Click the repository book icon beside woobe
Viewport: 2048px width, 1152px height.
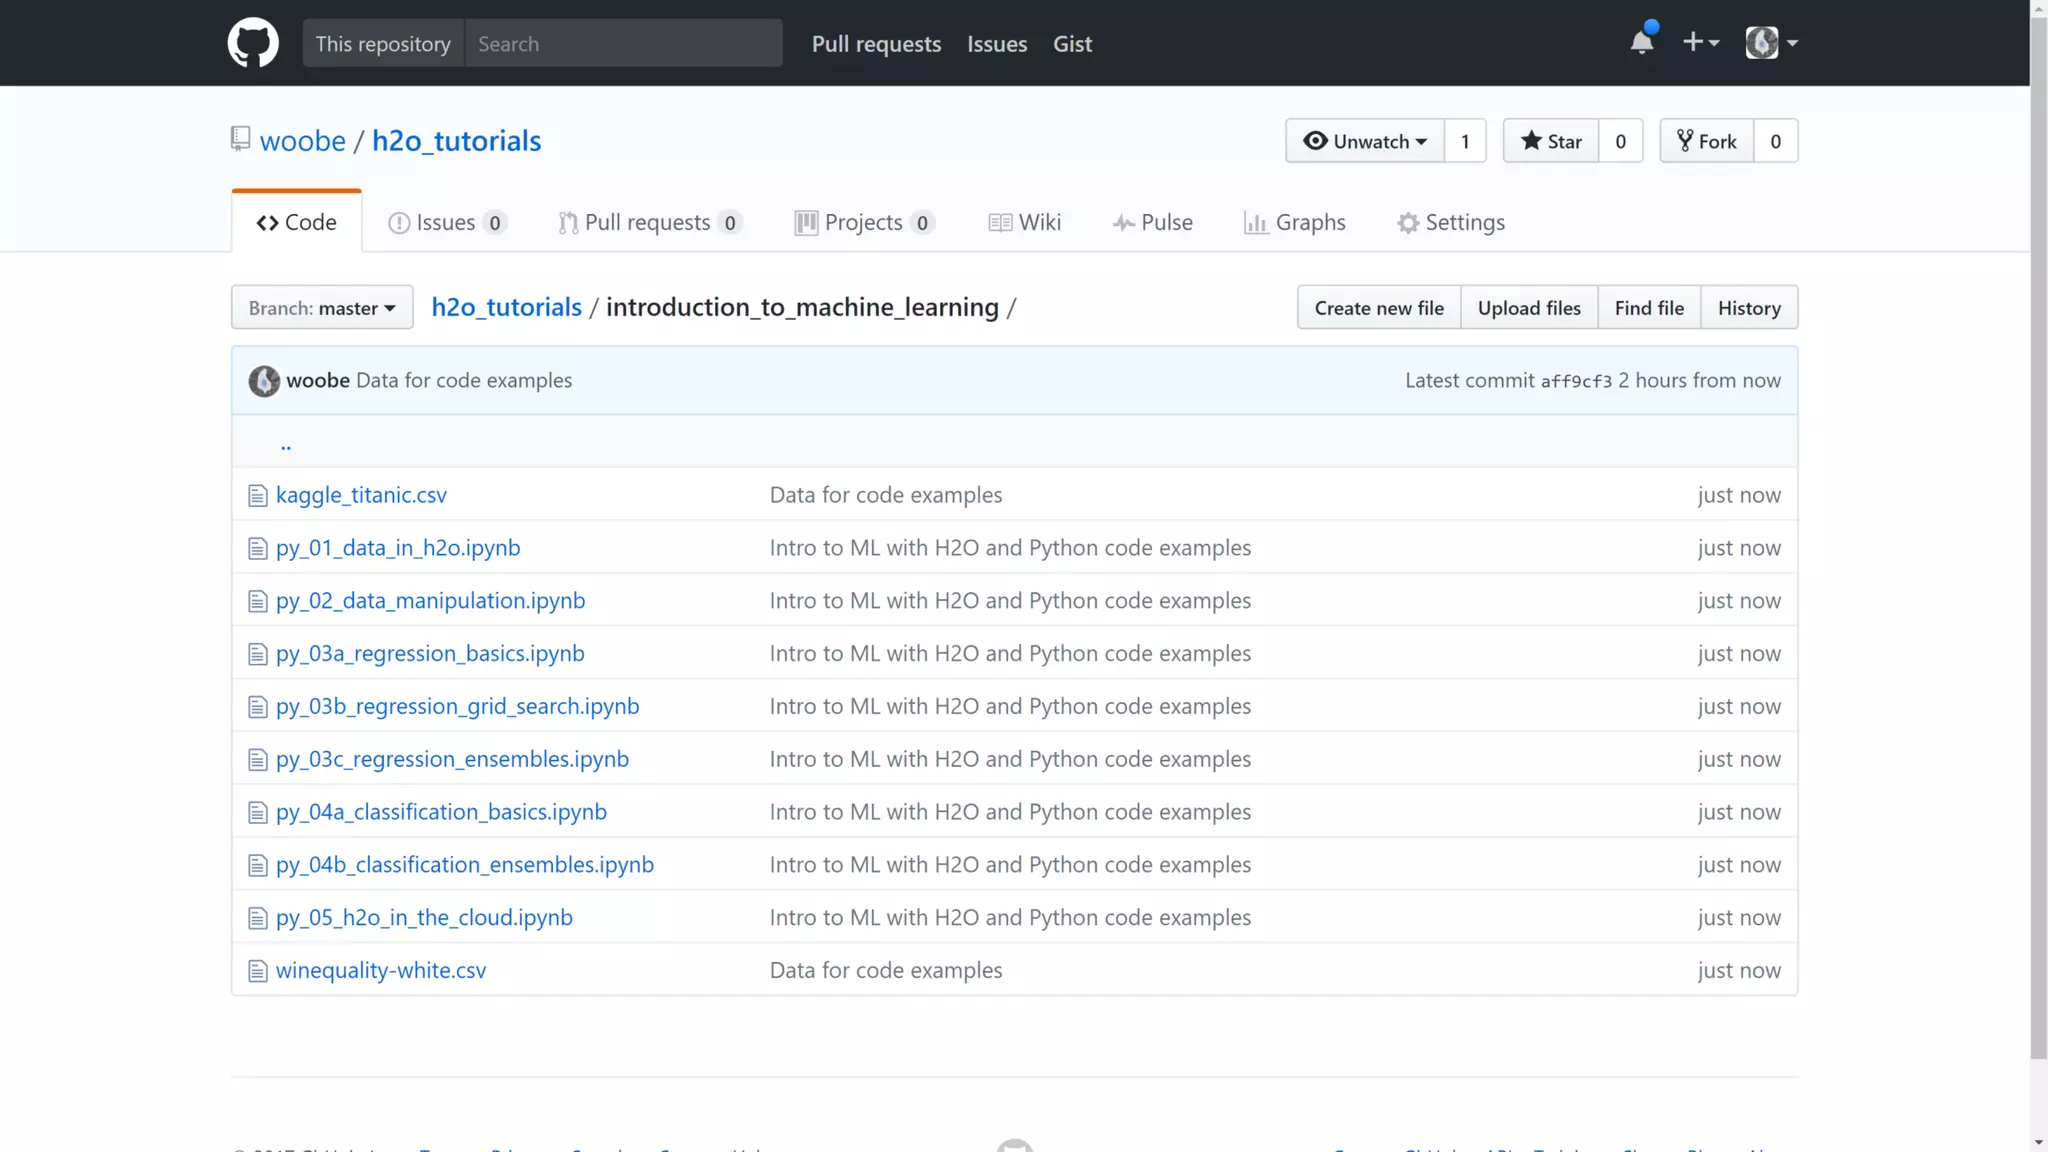240,138
